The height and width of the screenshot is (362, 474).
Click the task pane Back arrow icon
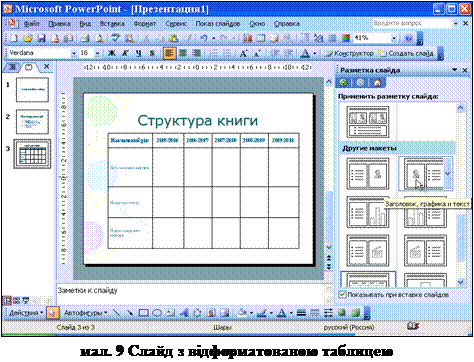[343, 82]
